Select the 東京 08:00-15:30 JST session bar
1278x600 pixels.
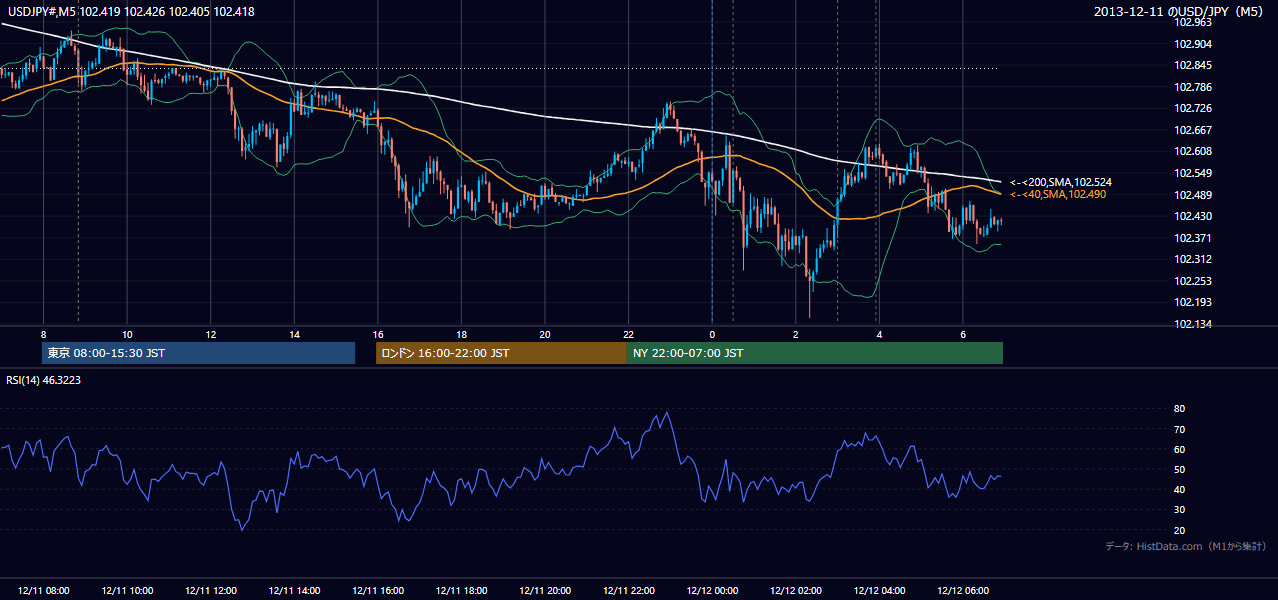coord(199,353)
